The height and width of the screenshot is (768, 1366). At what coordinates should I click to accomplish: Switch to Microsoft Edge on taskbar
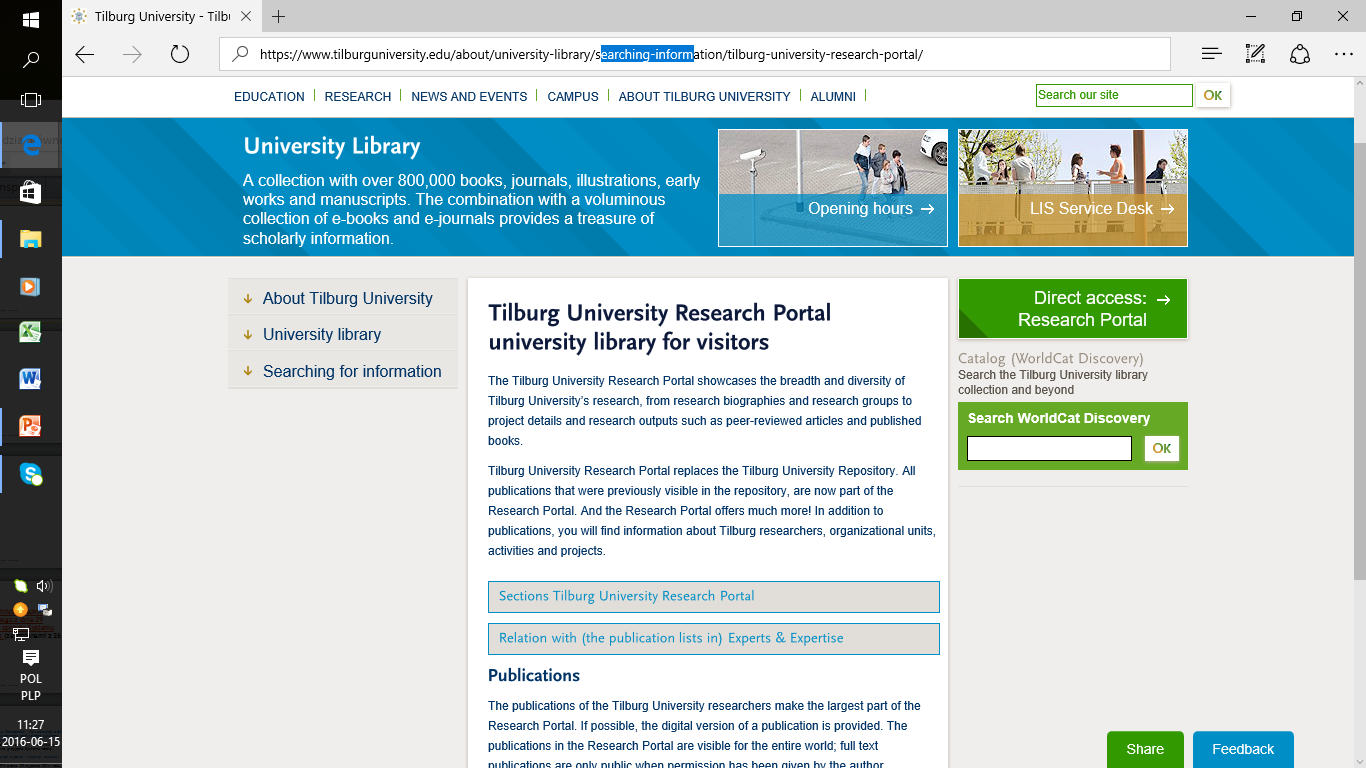(31, 146)
